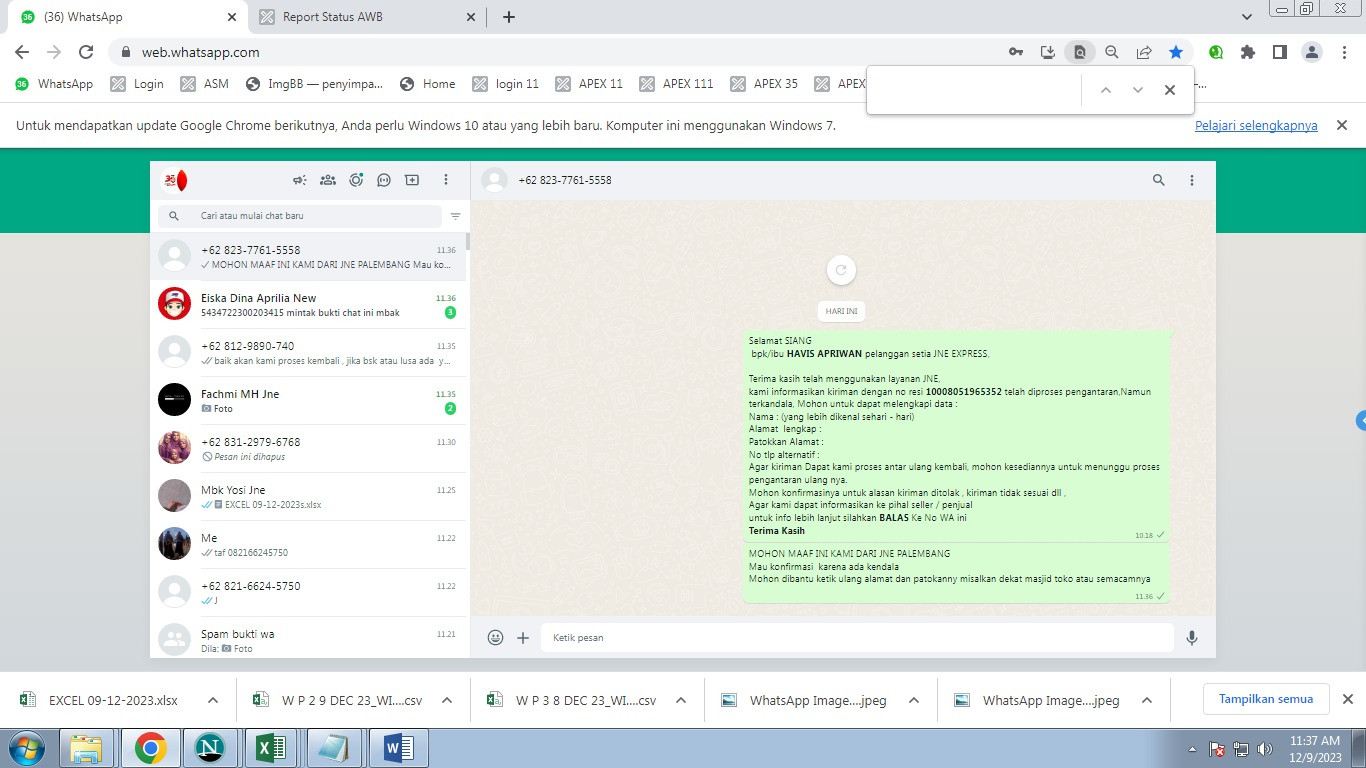Open the Extensions puzzle icon
The width and height of the screenshot is (1366, 768).
pyautogui.click(x=1248, y=52)
